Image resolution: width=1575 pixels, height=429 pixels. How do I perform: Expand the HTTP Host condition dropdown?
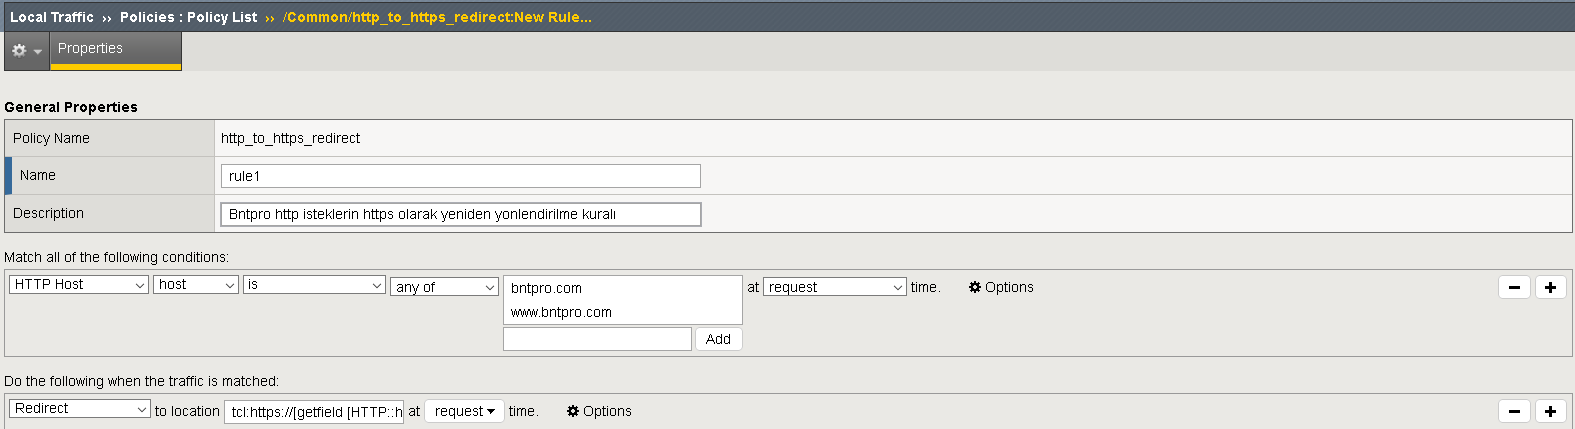pos(79,285)
